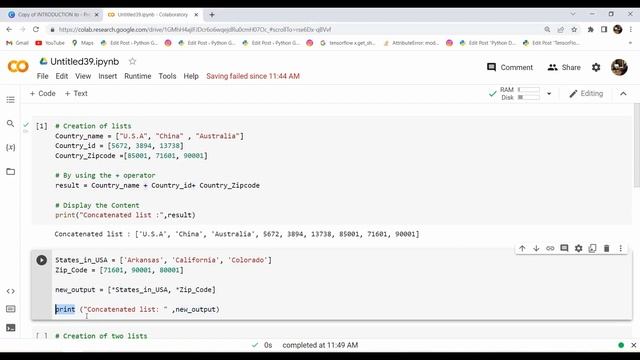This screenshot has height=360, width=640.
Task: Open the find and replace search icon
Action: click(x=11, y=123)
